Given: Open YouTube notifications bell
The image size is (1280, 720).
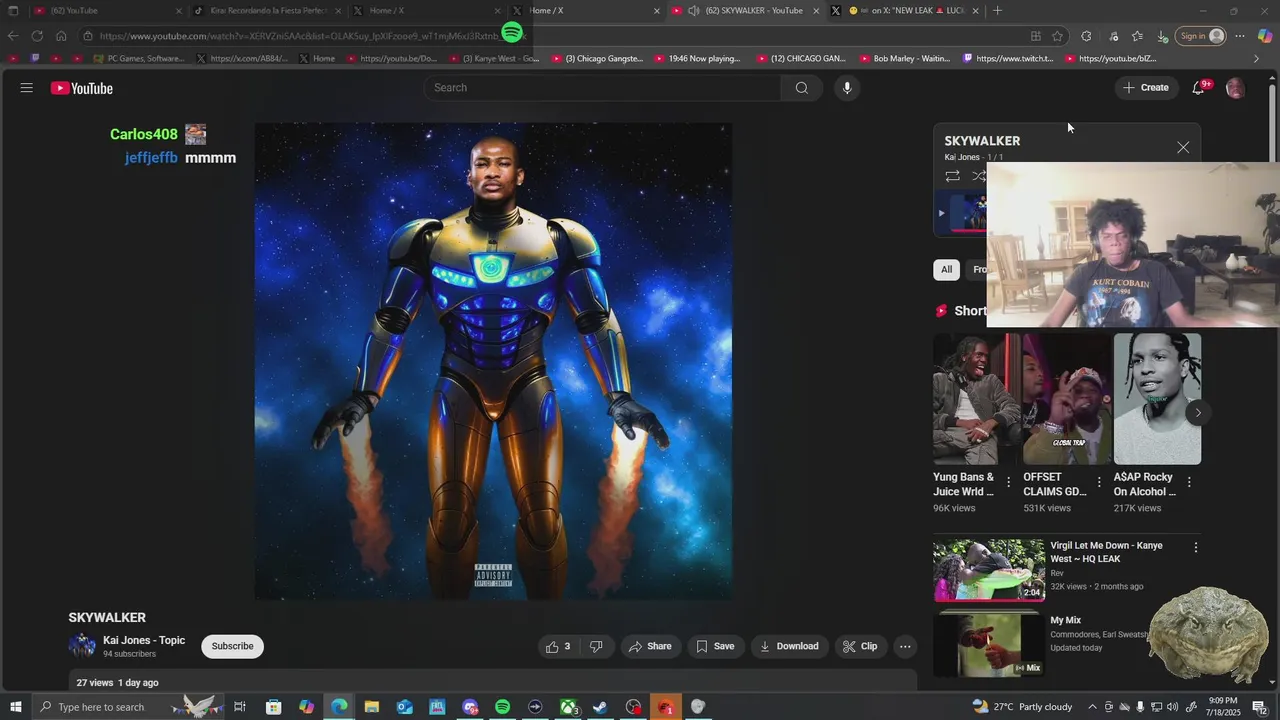Looking at the screenshot, I should 1199,88.
